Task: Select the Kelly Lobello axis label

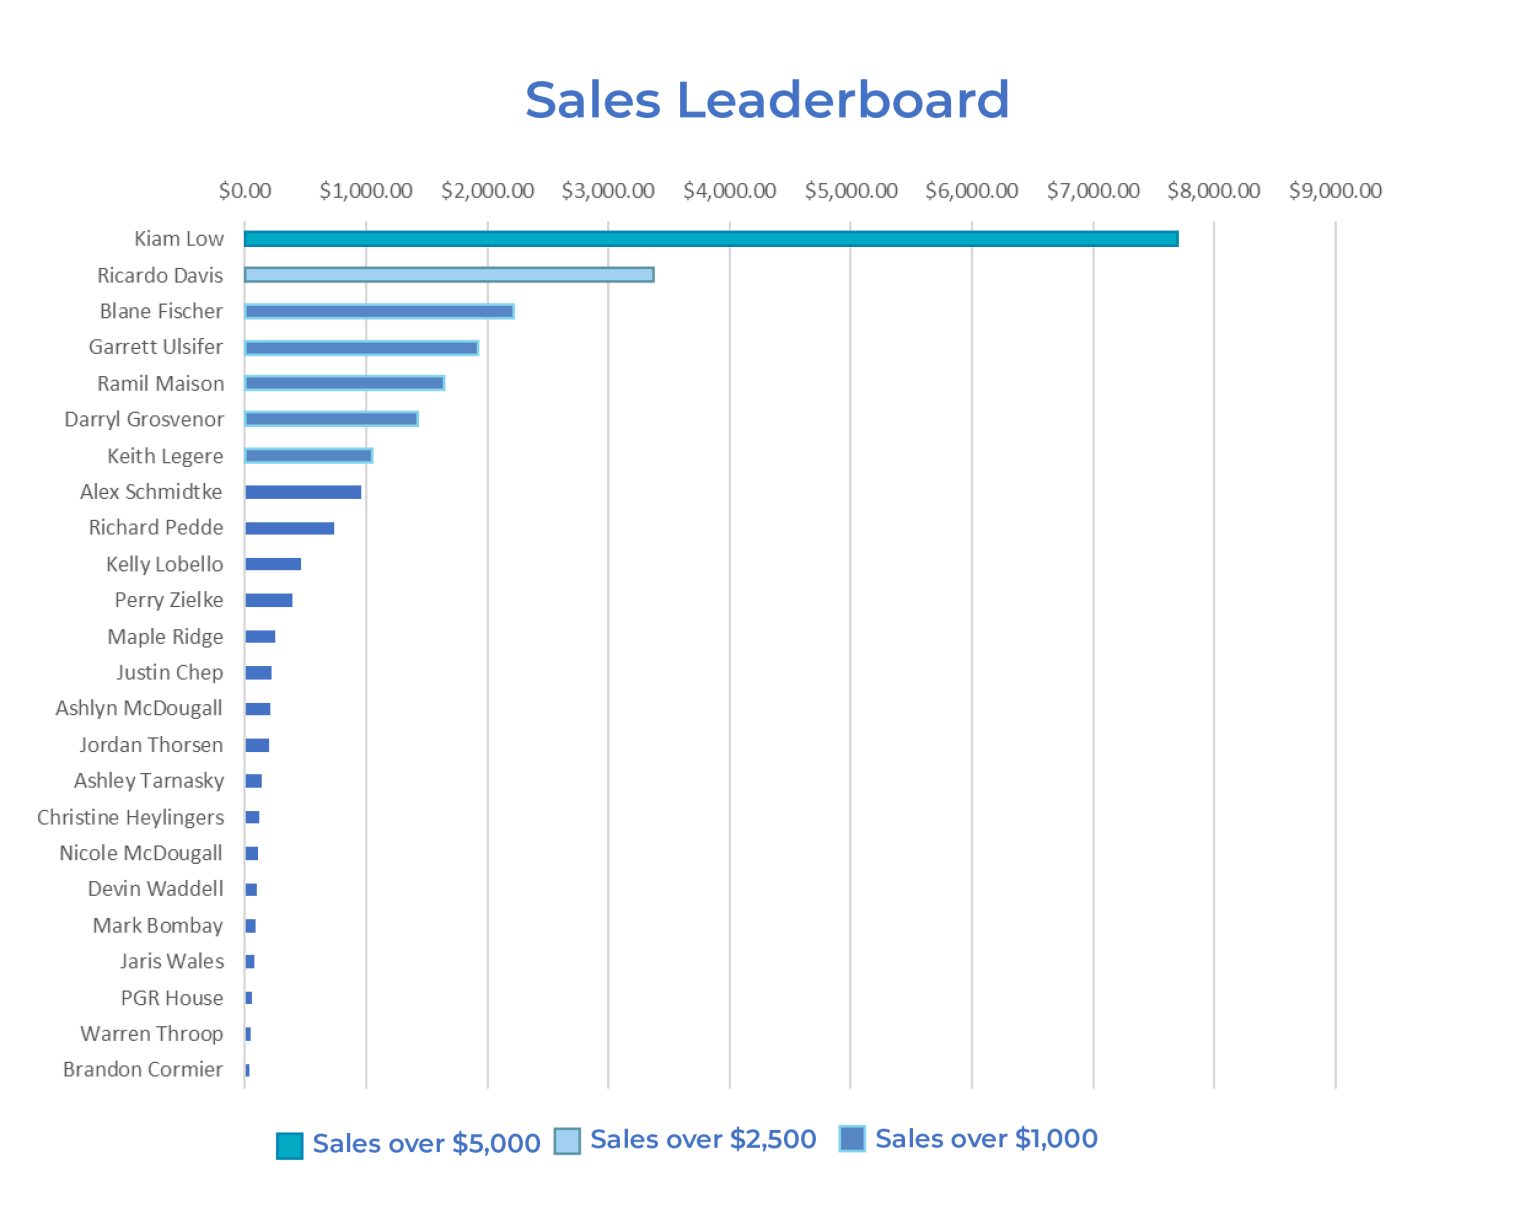Action: click(x=165, y=564)
